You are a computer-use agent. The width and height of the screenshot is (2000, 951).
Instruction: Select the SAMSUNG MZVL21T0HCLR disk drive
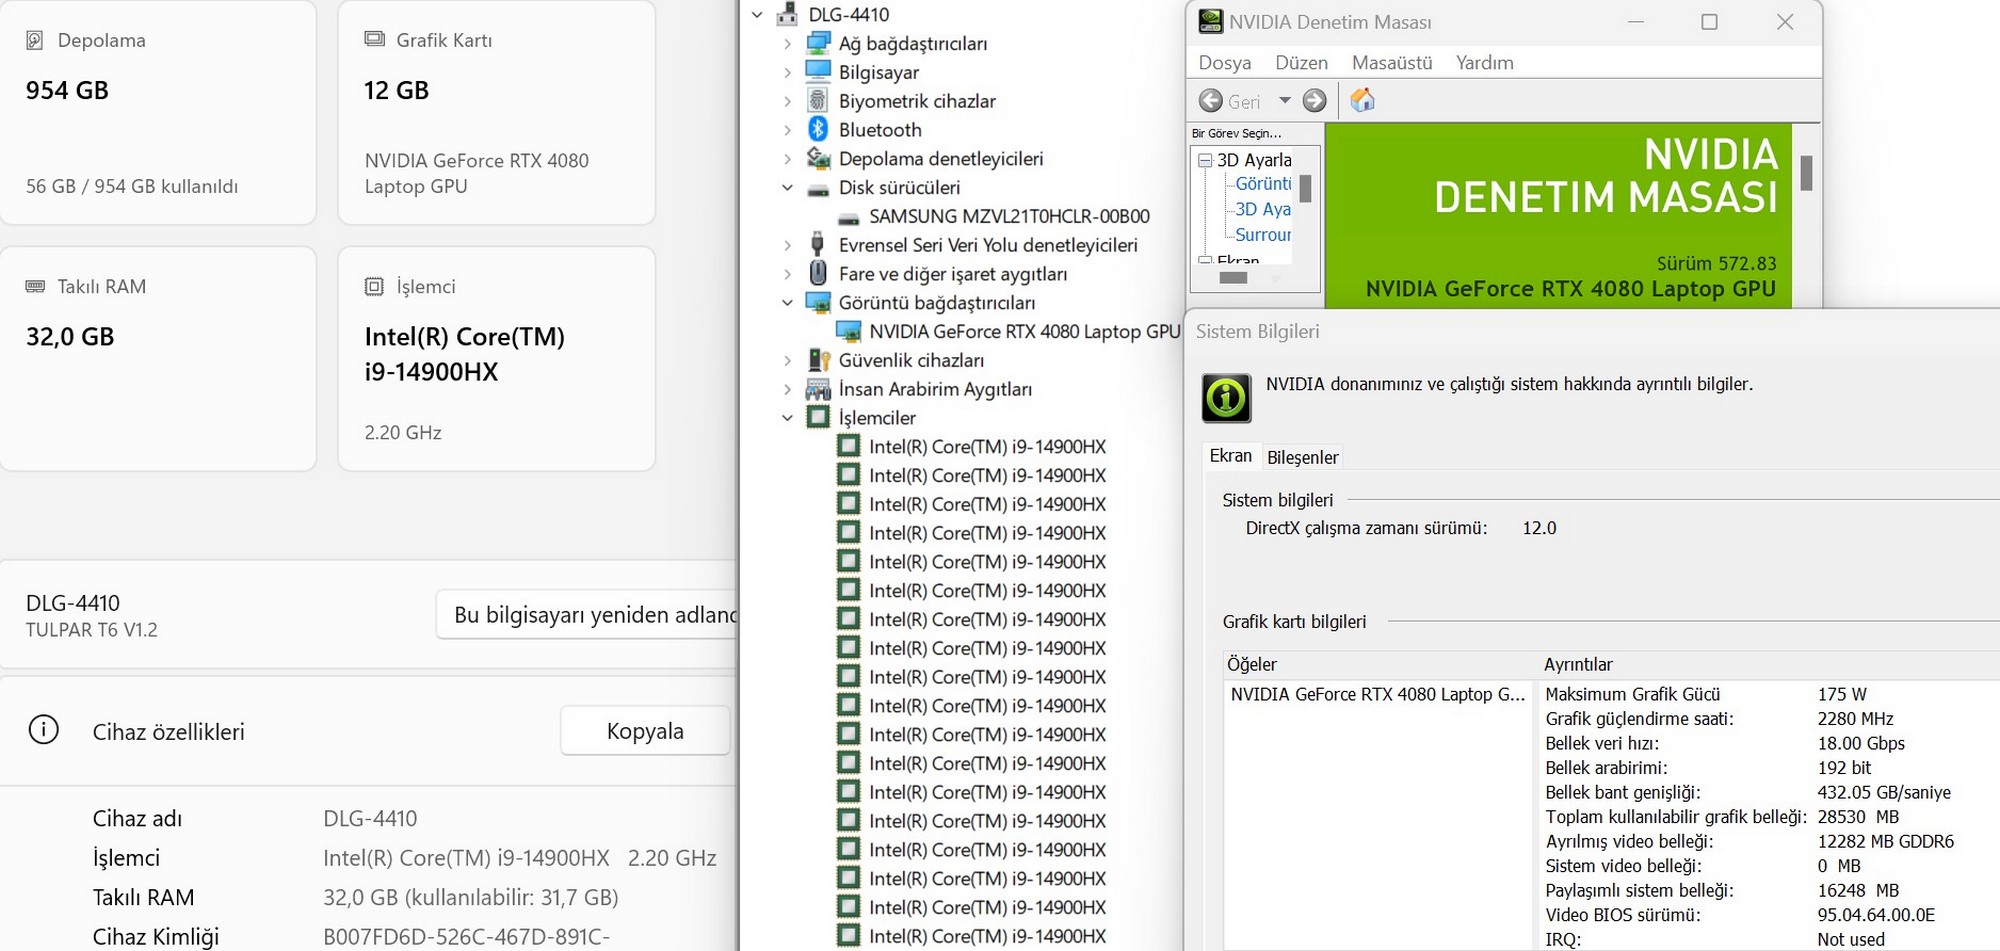1008,216
